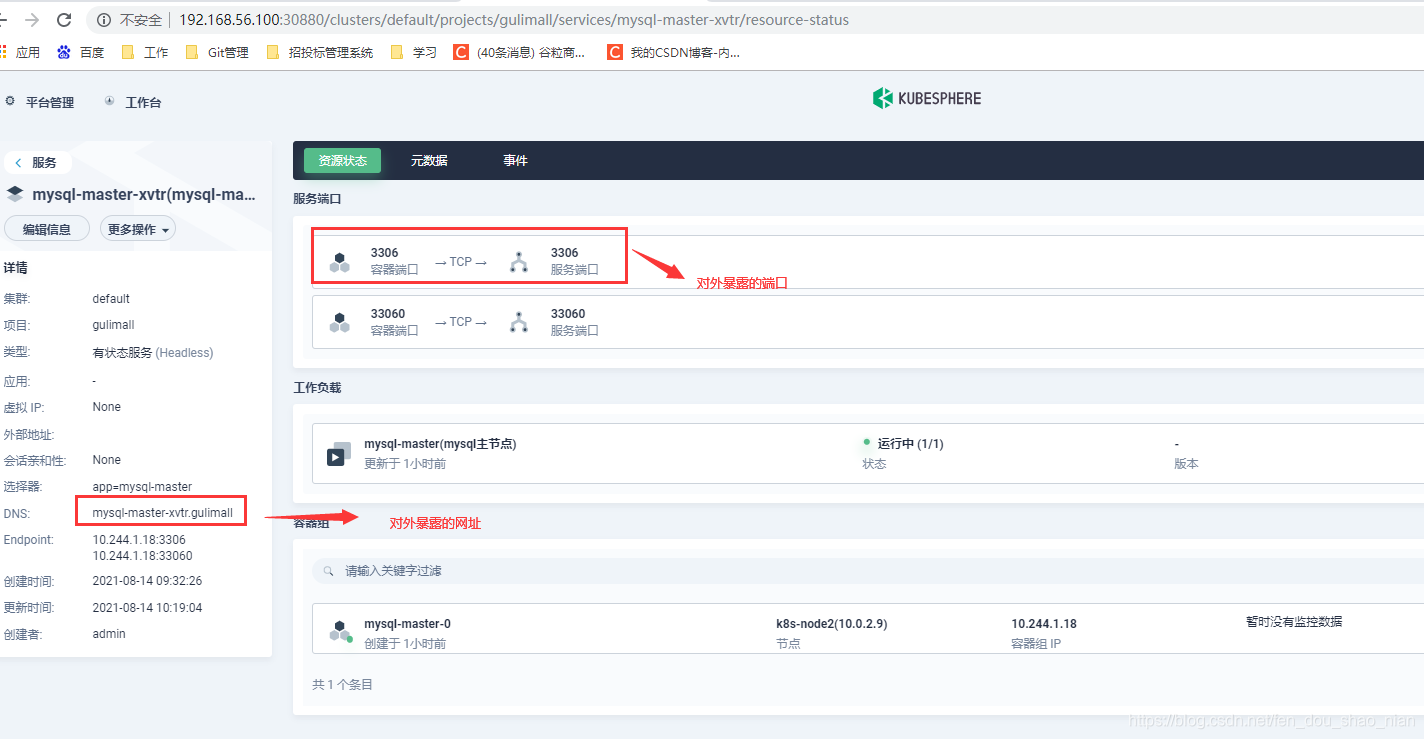Click the KubeSphere logo
Viewport: 1424px width, 739px height.
(926, 98)
